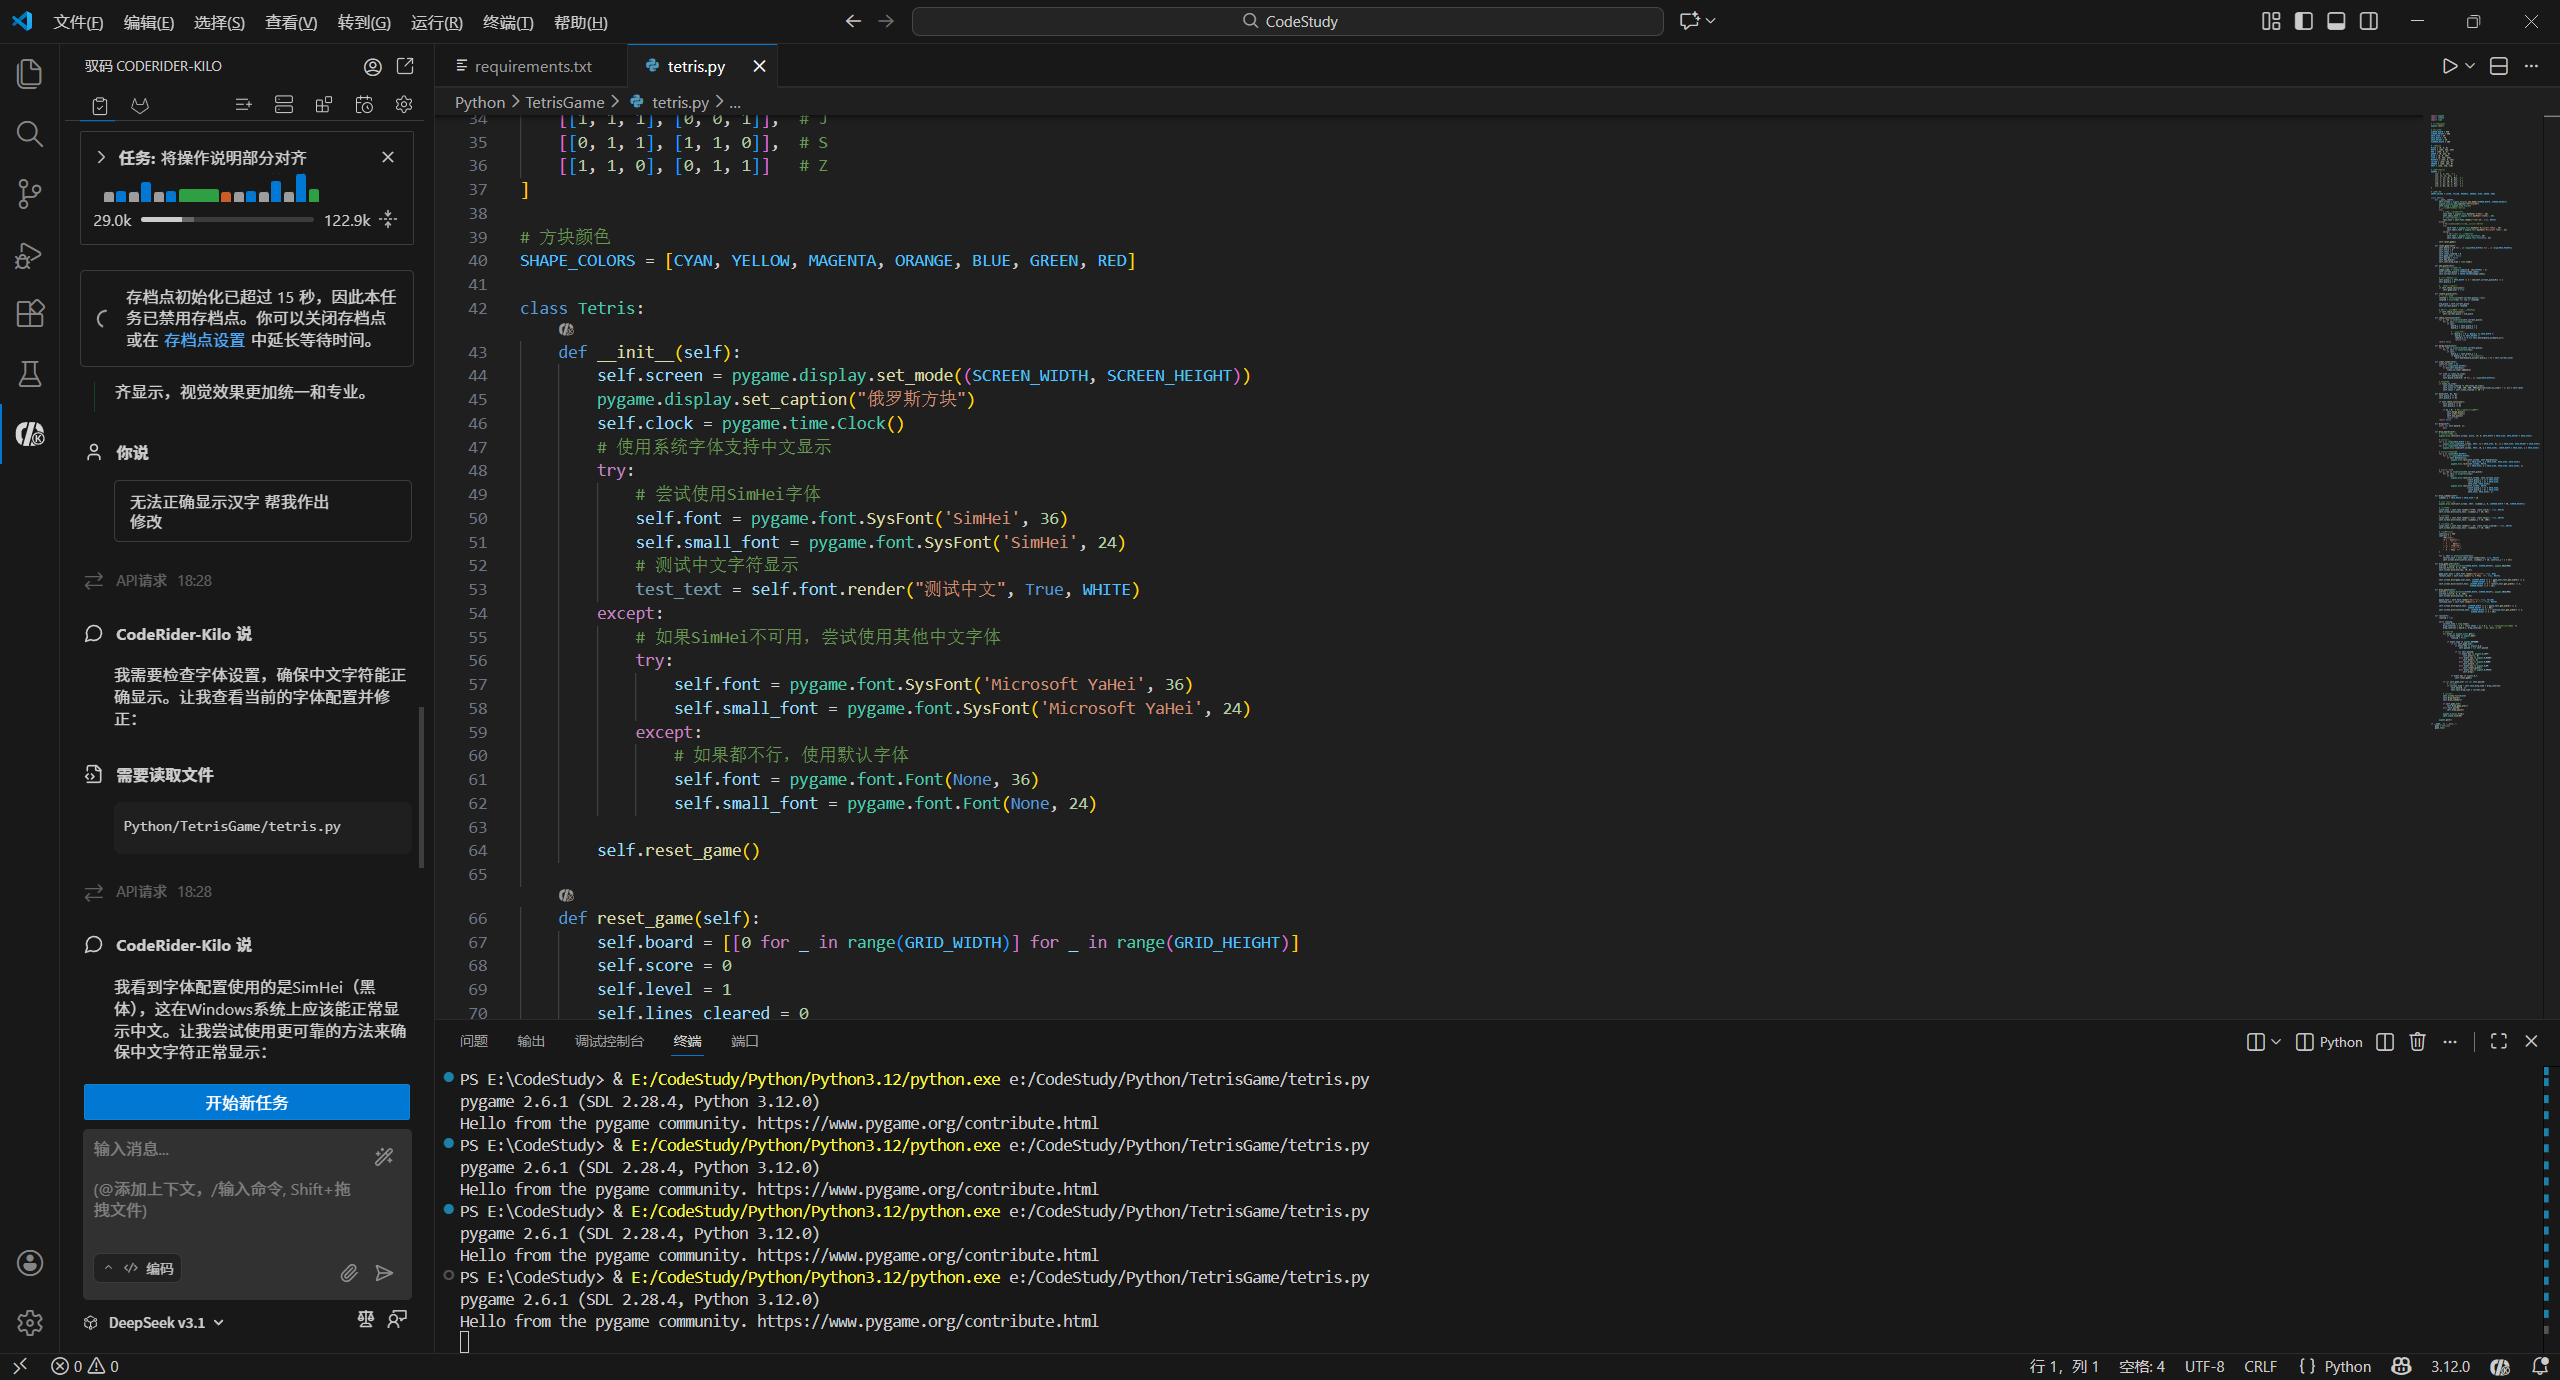Toggle the primary sidebar layout button
This screenshot has height=1380, width=2560.
(2303, 21)
